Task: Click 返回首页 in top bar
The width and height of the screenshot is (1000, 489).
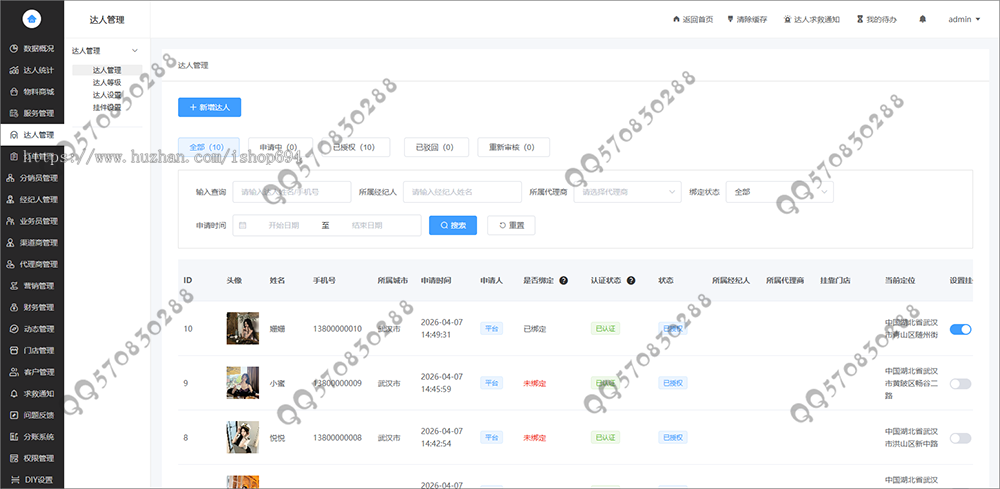Action: pos(693,19)
